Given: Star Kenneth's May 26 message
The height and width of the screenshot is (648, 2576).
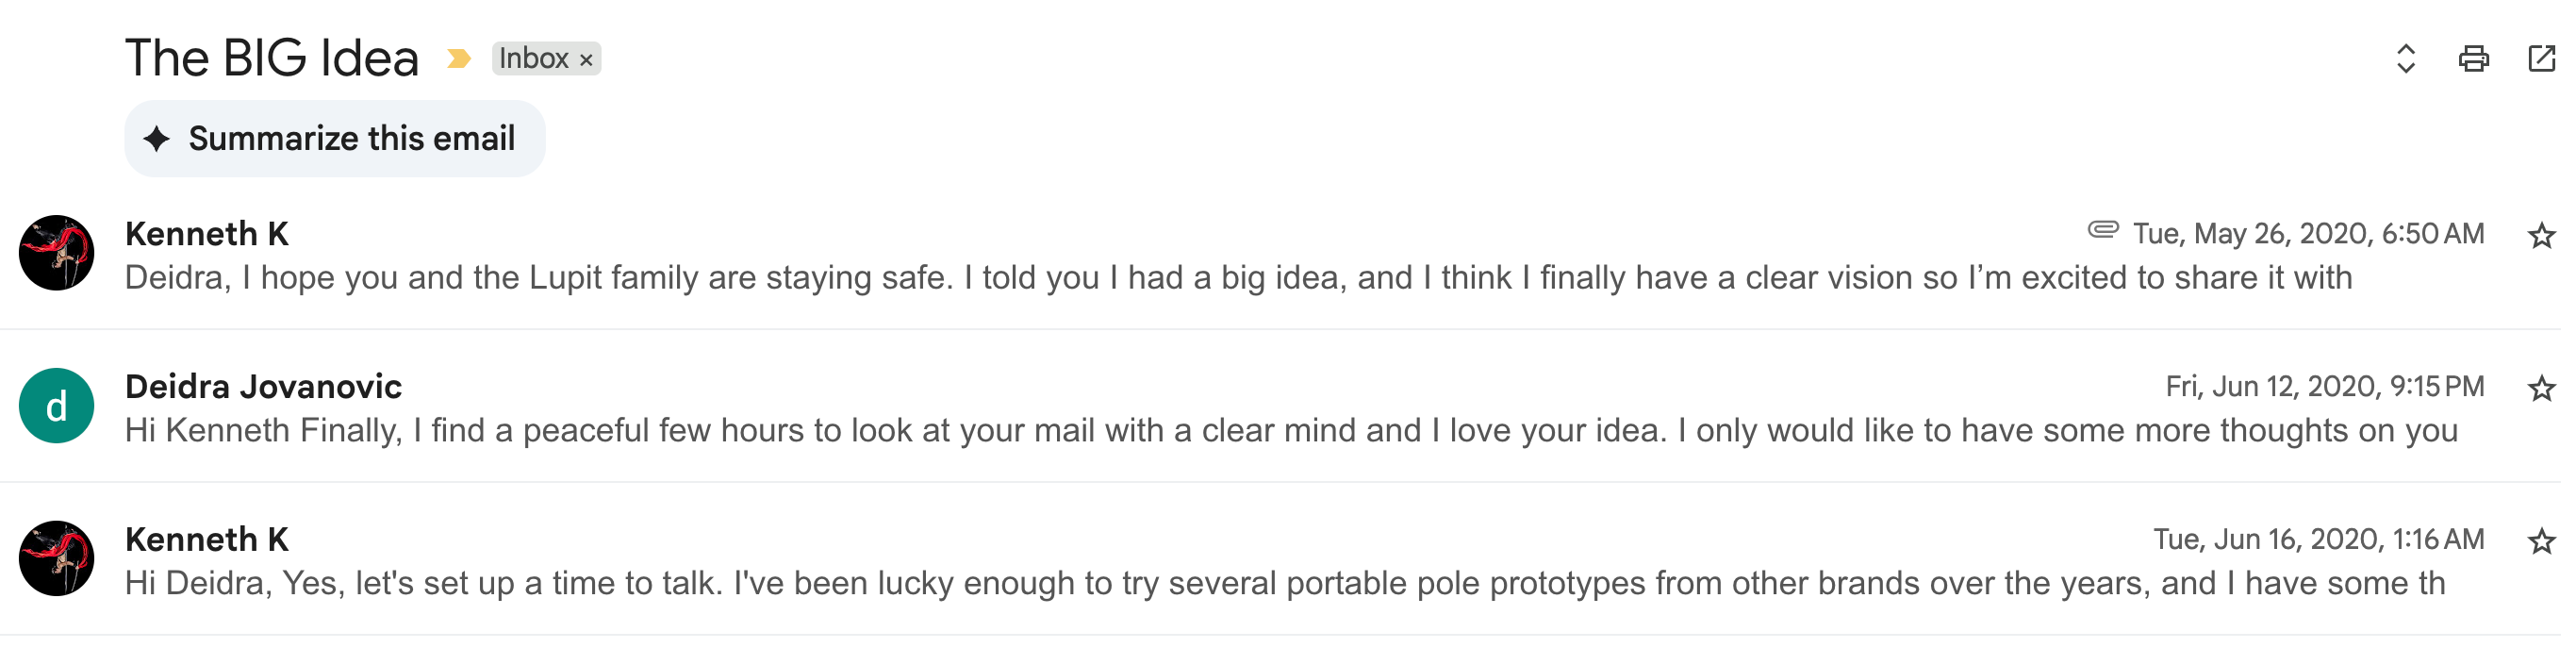Looking at the screenshot, I should coord(2541,236).
